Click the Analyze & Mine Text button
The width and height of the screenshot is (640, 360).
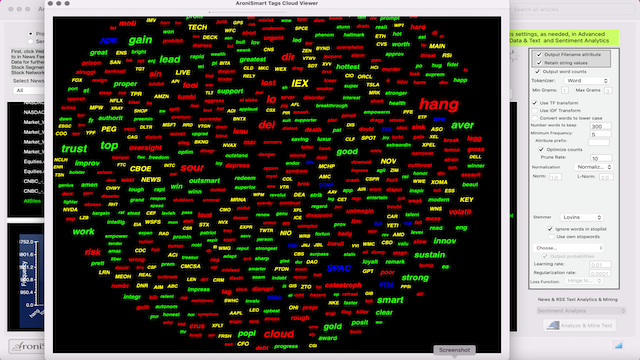tap(580, 325)
